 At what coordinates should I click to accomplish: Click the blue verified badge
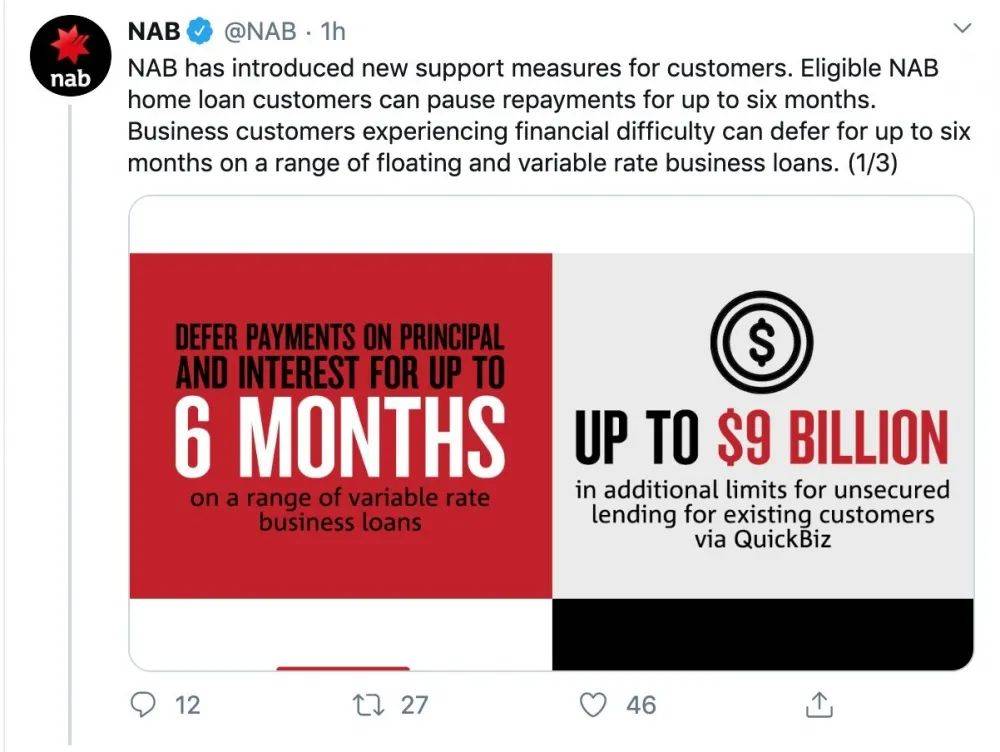click(200, 31)
